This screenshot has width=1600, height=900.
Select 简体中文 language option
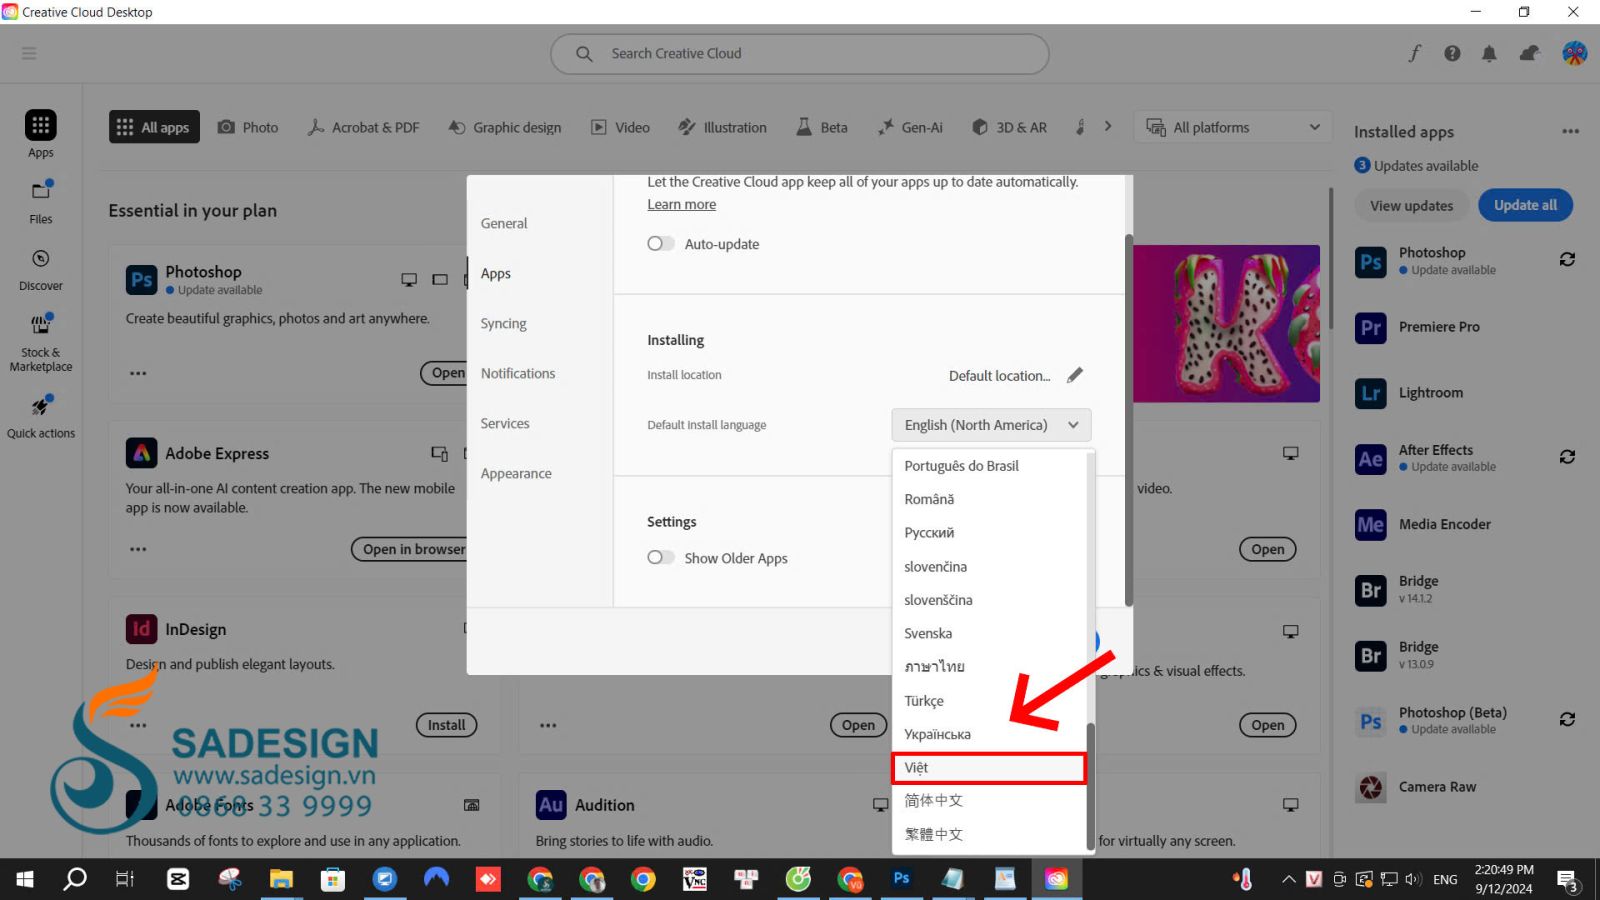[x=988, y=801]
